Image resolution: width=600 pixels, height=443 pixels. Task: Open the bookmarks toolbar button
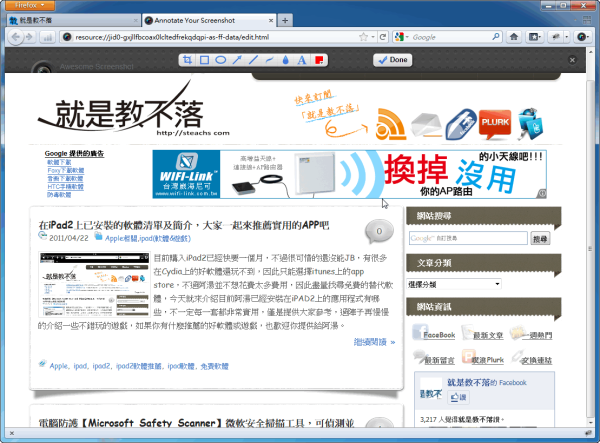pyautogui.click(x=535, y=37)
